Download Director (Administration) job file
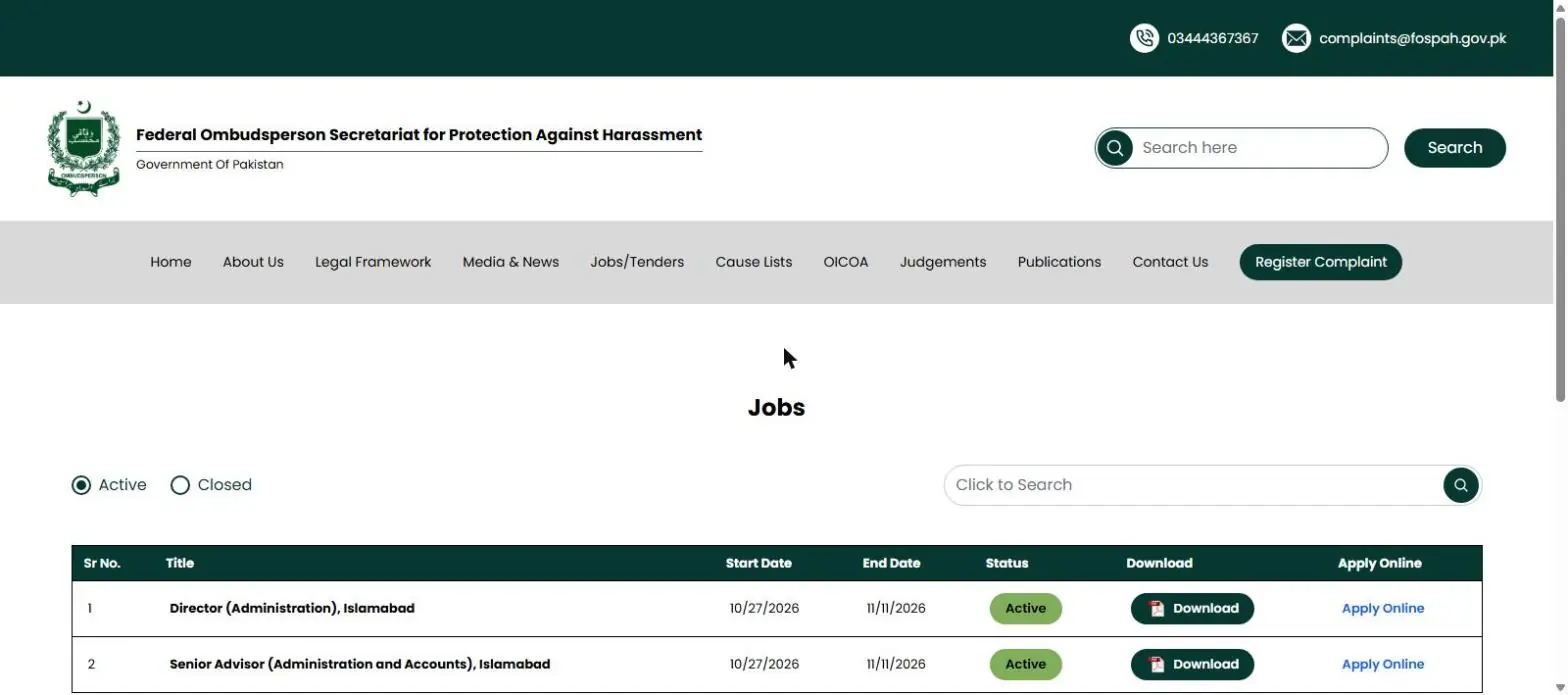The image size is (1568, 695). pos(1192,609)
